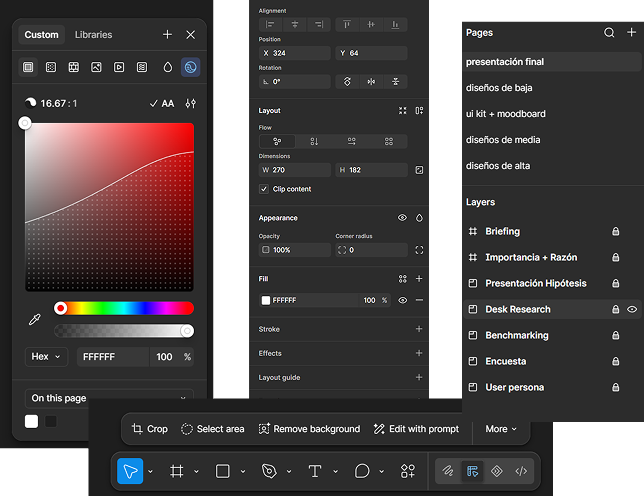Choose the white swatch on this page

tap(32, 421)
